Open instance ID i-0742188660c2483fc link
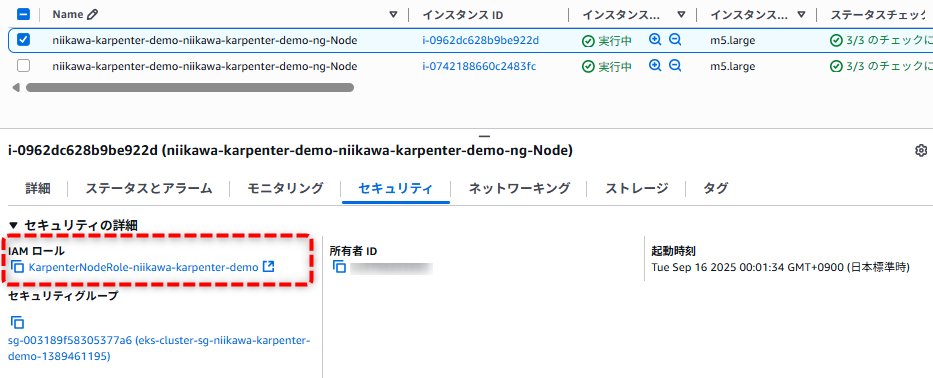933x378 pixels. 479,66
